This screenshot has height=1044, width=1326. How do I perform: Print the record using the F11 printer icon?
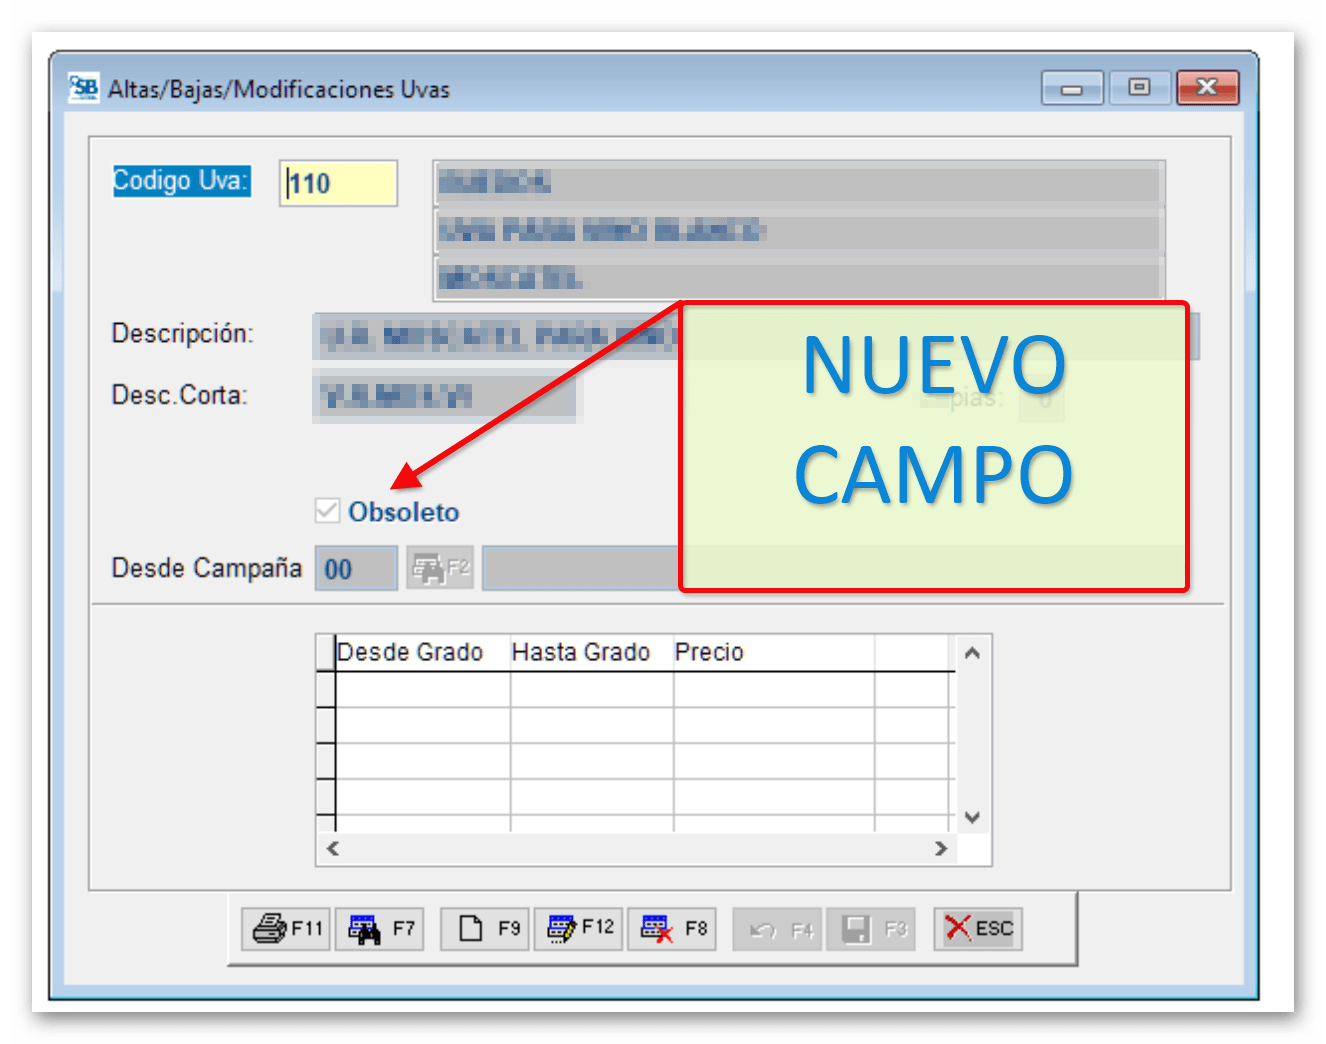click(x=284, y=928)
